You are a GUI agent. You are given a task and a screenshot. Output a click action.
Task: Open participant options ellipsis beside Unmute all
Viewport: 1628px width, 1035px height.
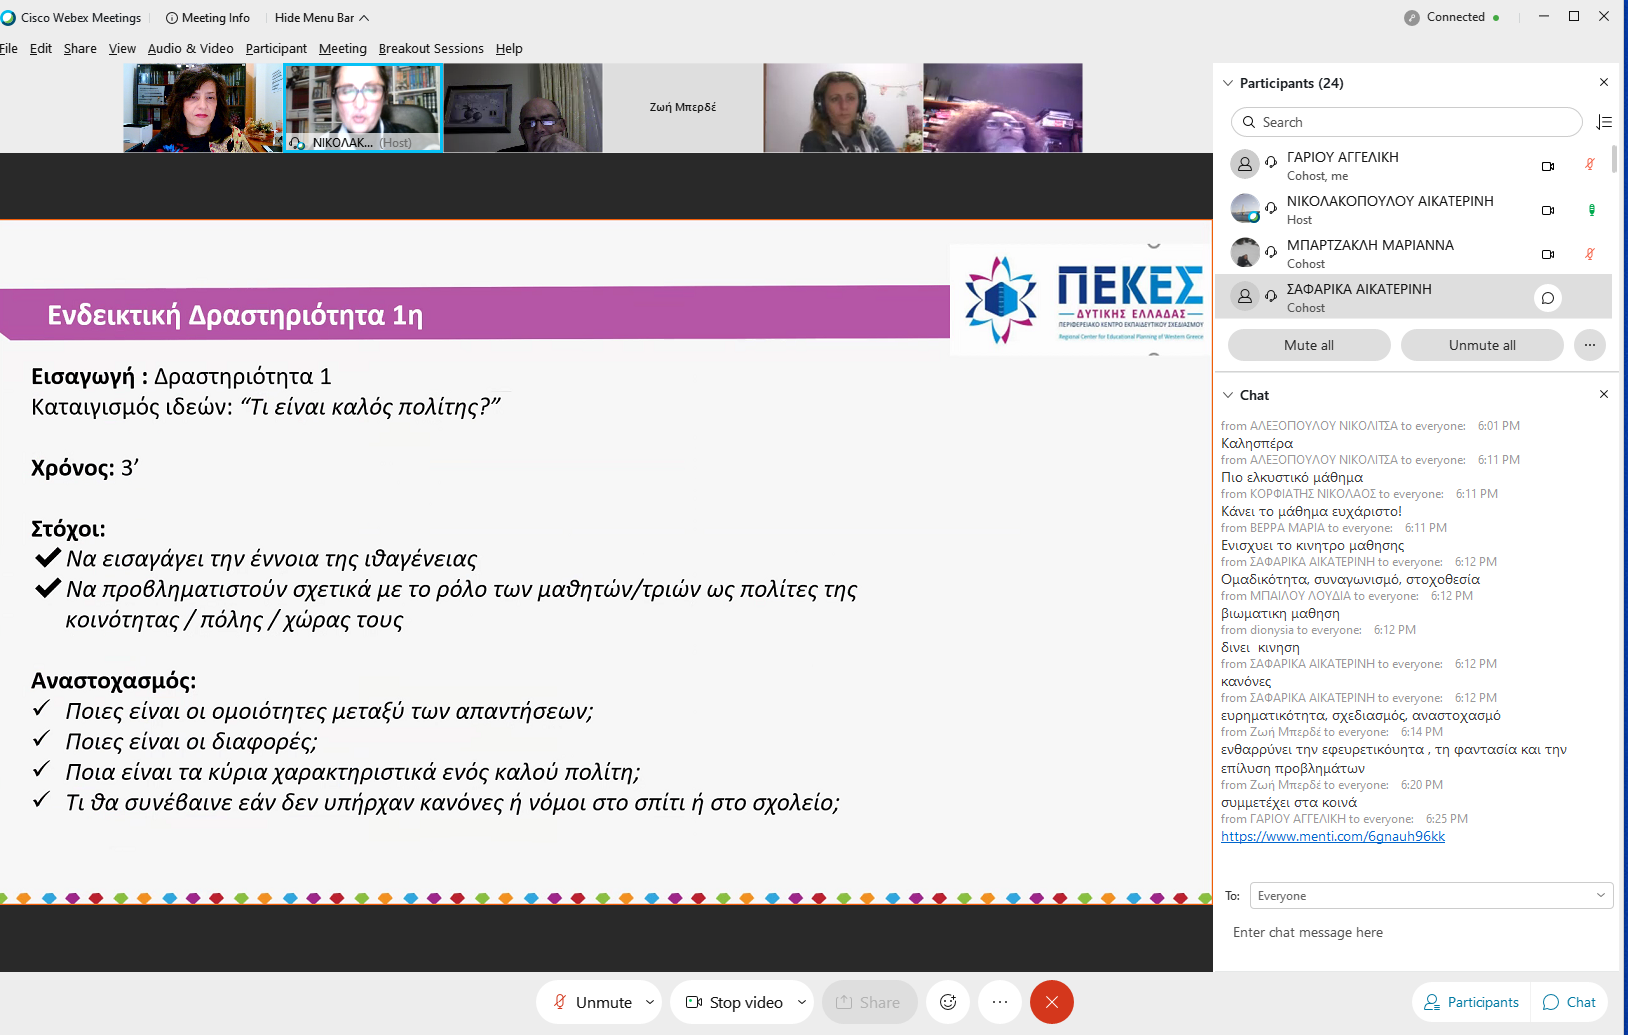pos(1589,345)
